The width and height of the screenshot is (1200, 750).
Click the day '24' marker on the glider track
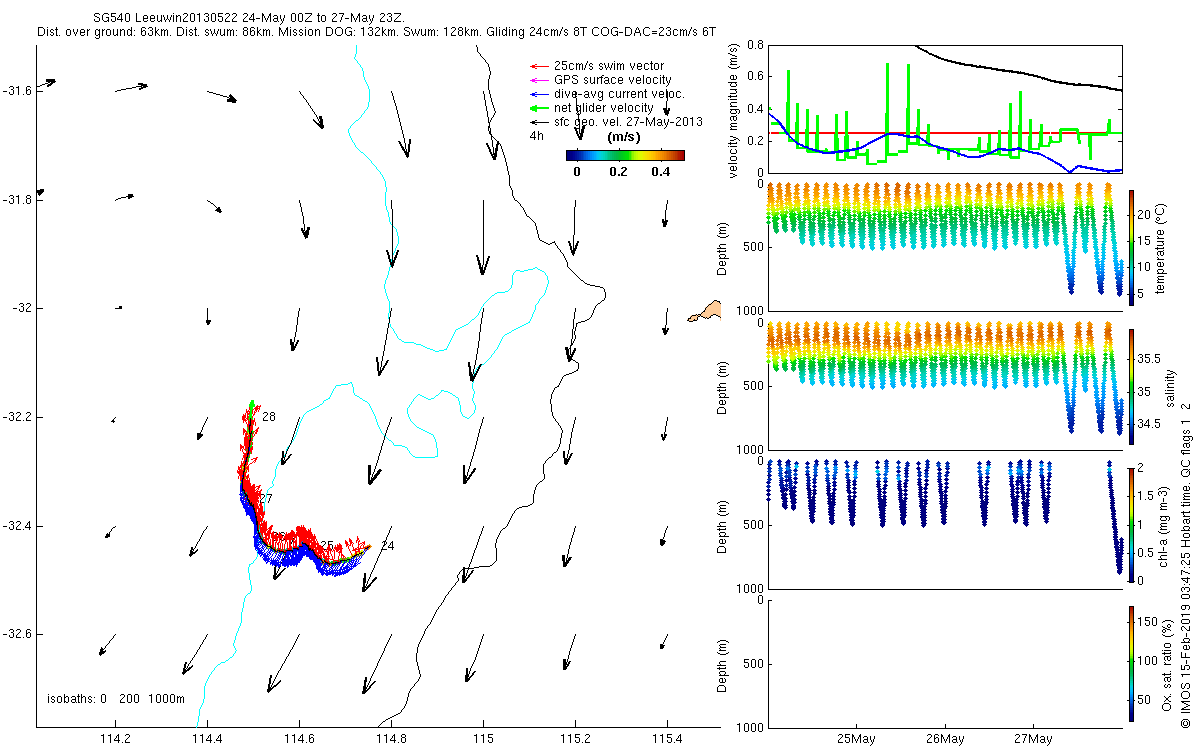[387, 545]
